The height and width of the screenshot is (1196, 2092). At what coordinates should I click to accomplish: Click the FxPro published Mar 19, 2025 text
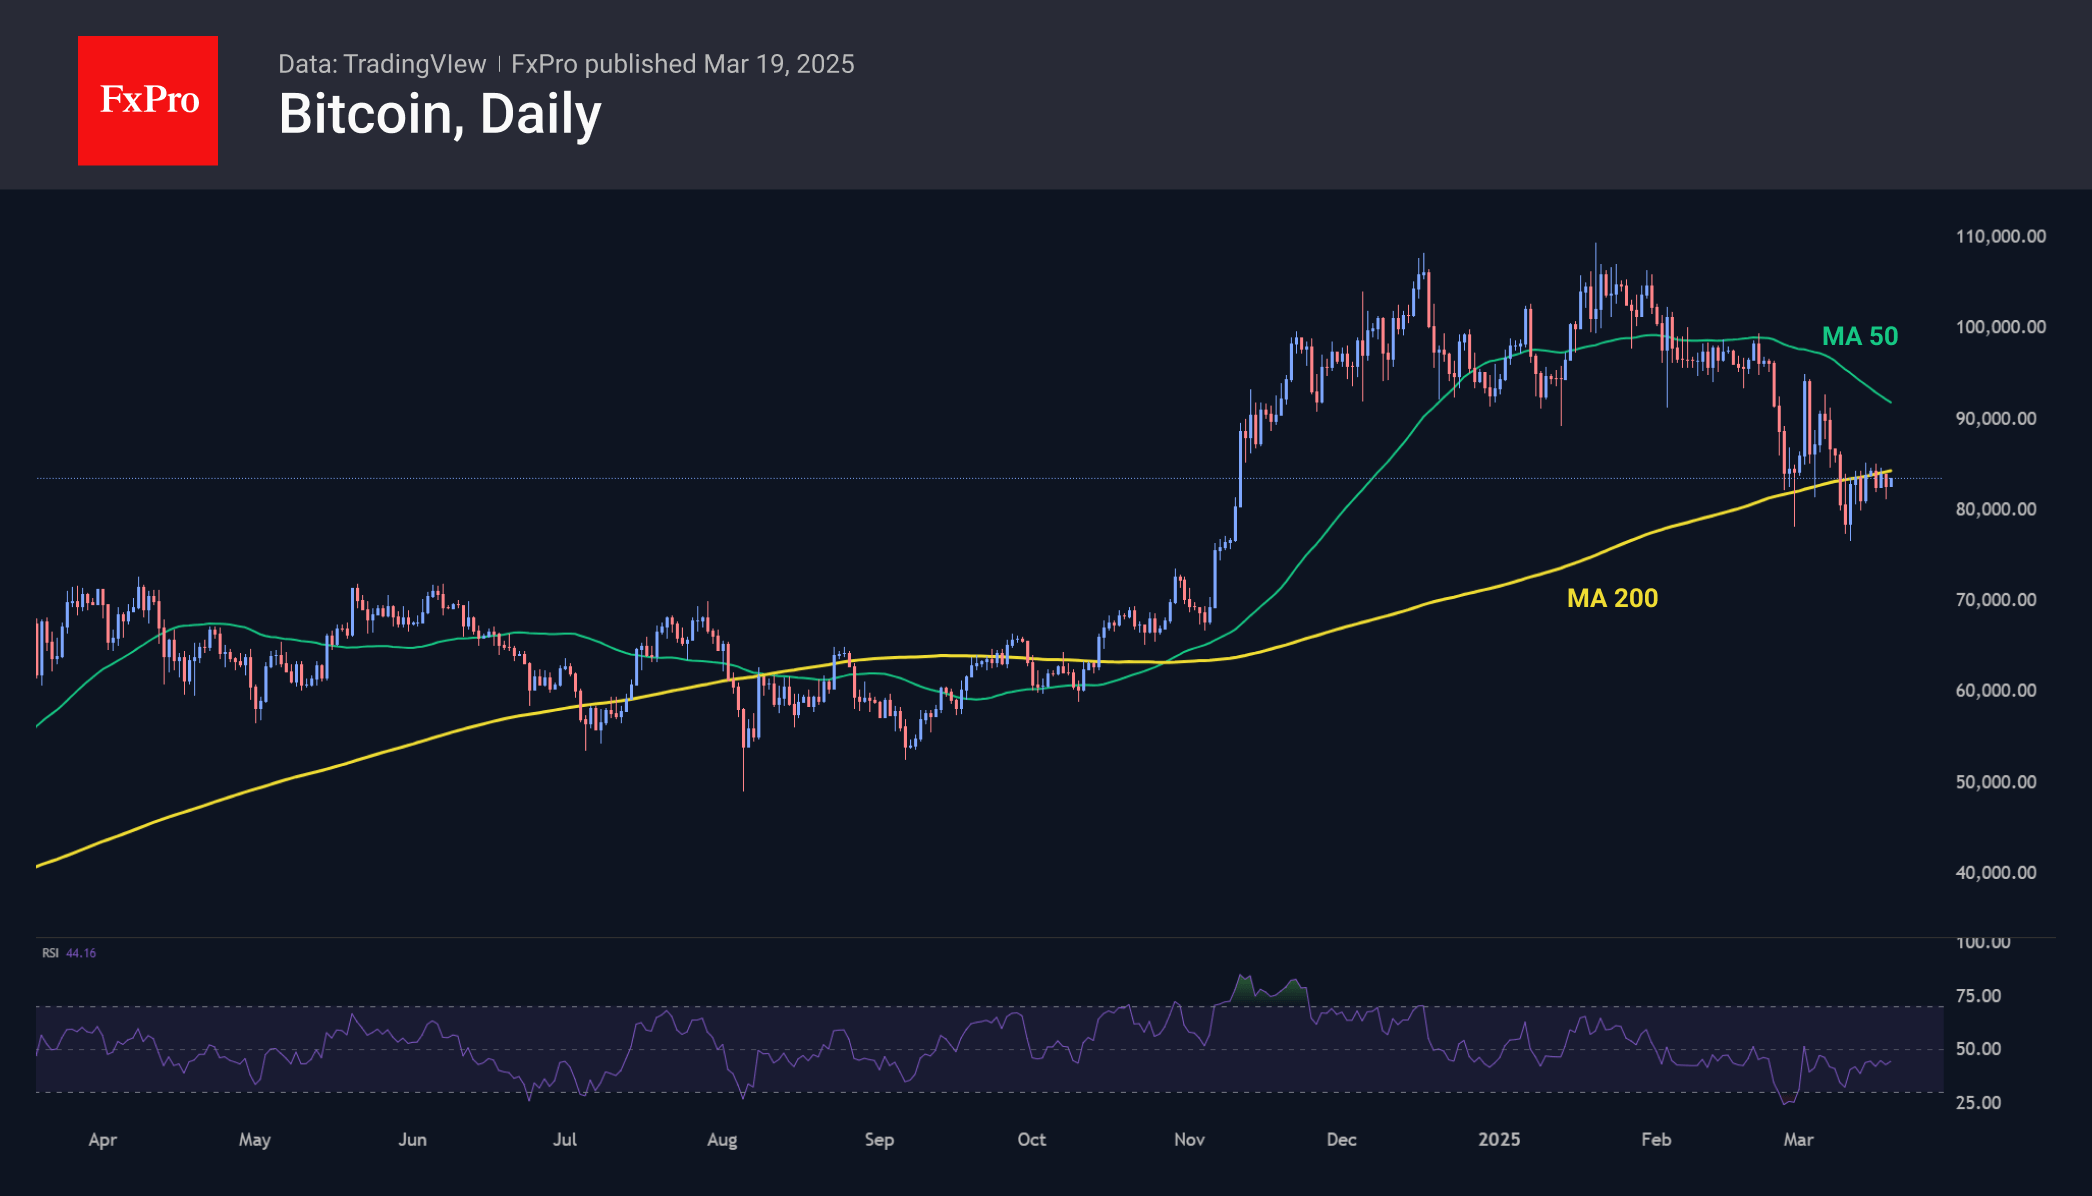point(682,64)
